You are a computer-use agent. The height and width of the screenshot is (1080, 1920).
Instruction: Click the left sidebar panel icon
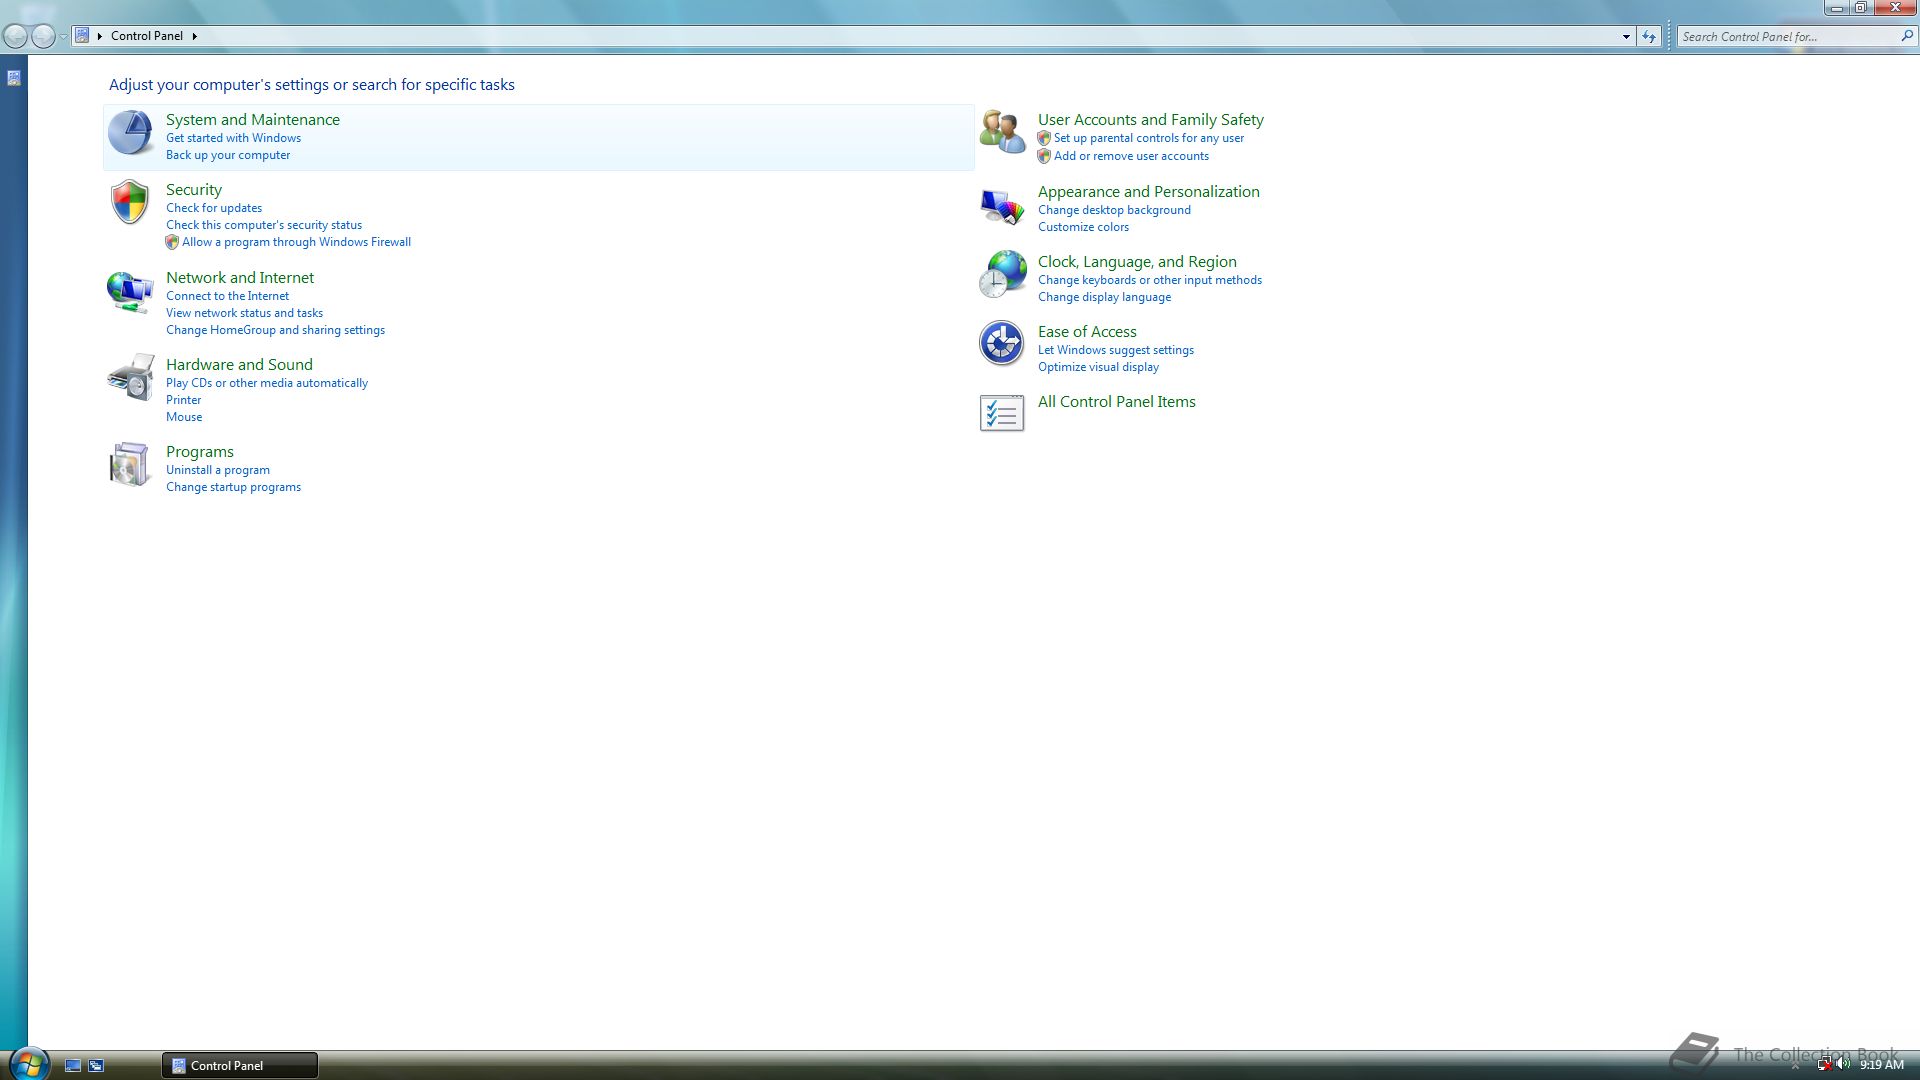pyautogui.click(x=14, y=78)
